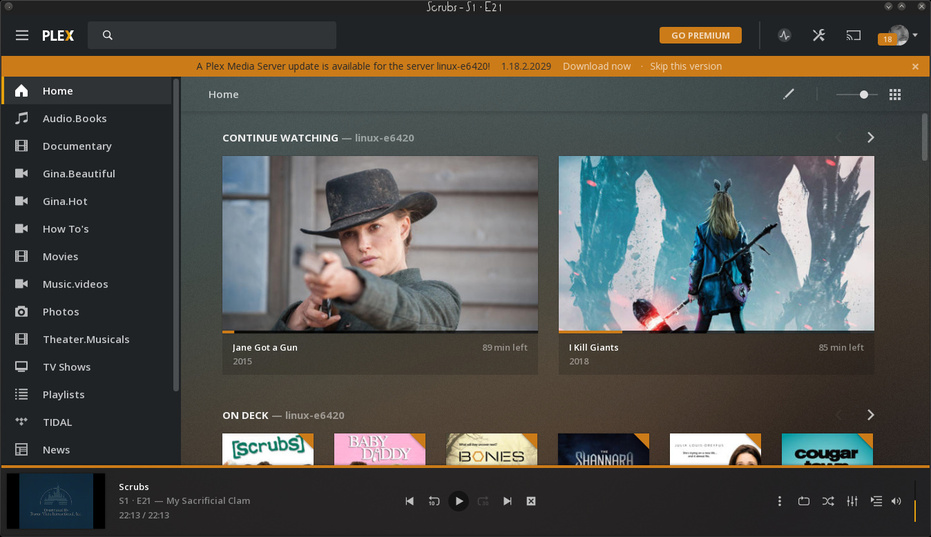Open Playlists in the sidebar
931x537 pixels.
pyautogui.click(x=87, y=394)
